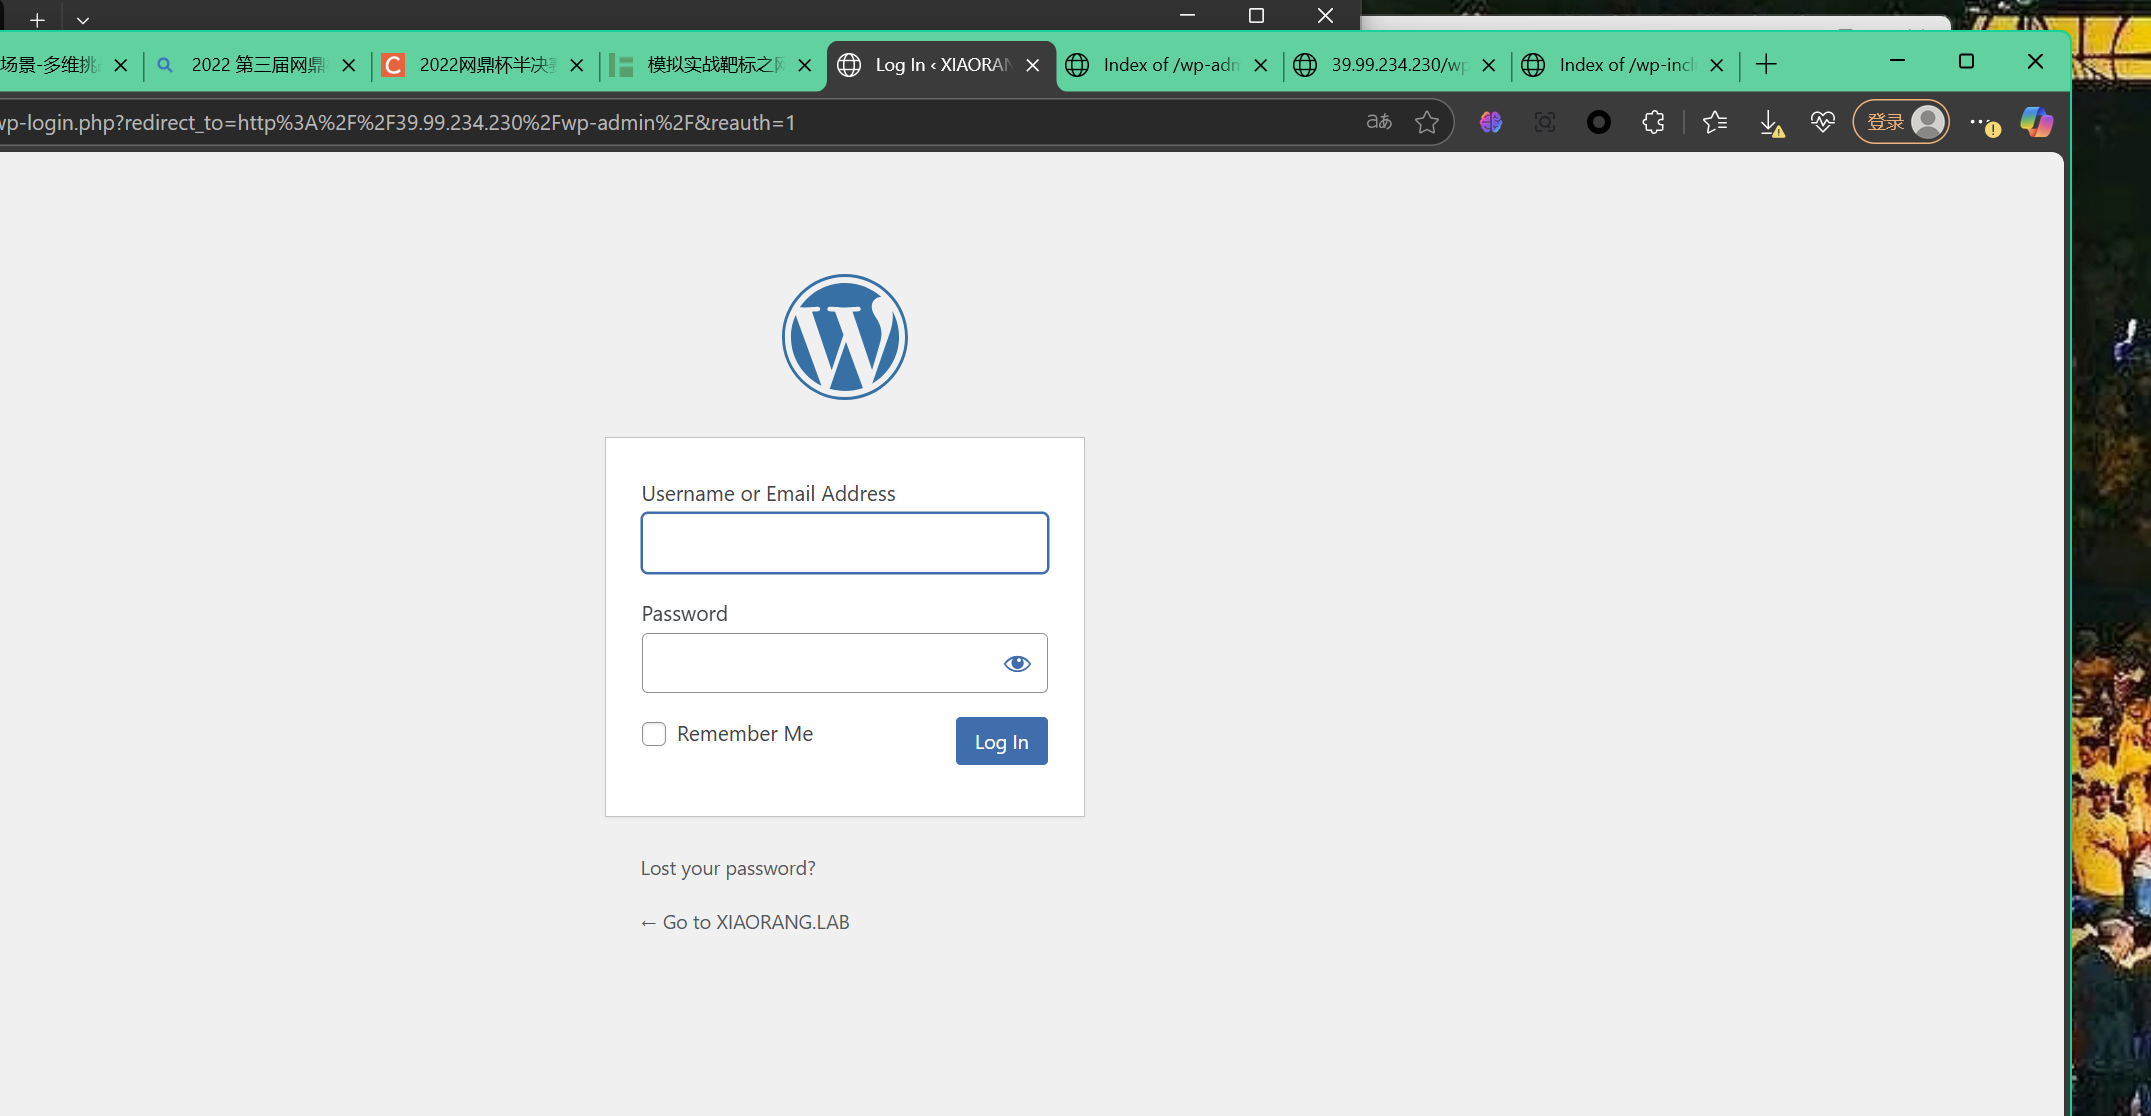Open a new tab with plus button

(x=1766, y=65)
